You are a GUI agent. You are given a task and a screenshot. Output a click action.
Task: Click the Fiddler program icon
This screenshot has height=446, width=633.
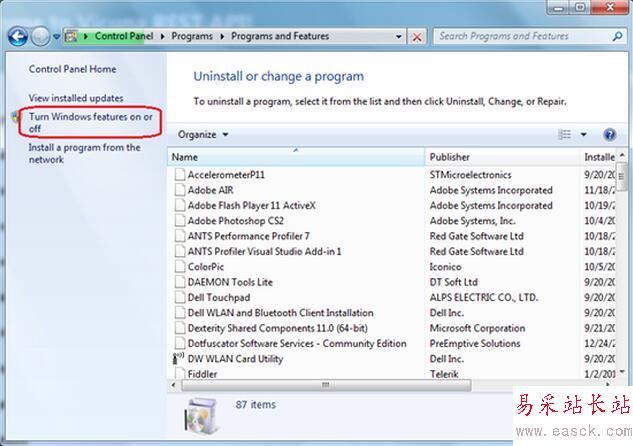coord(180,373)
